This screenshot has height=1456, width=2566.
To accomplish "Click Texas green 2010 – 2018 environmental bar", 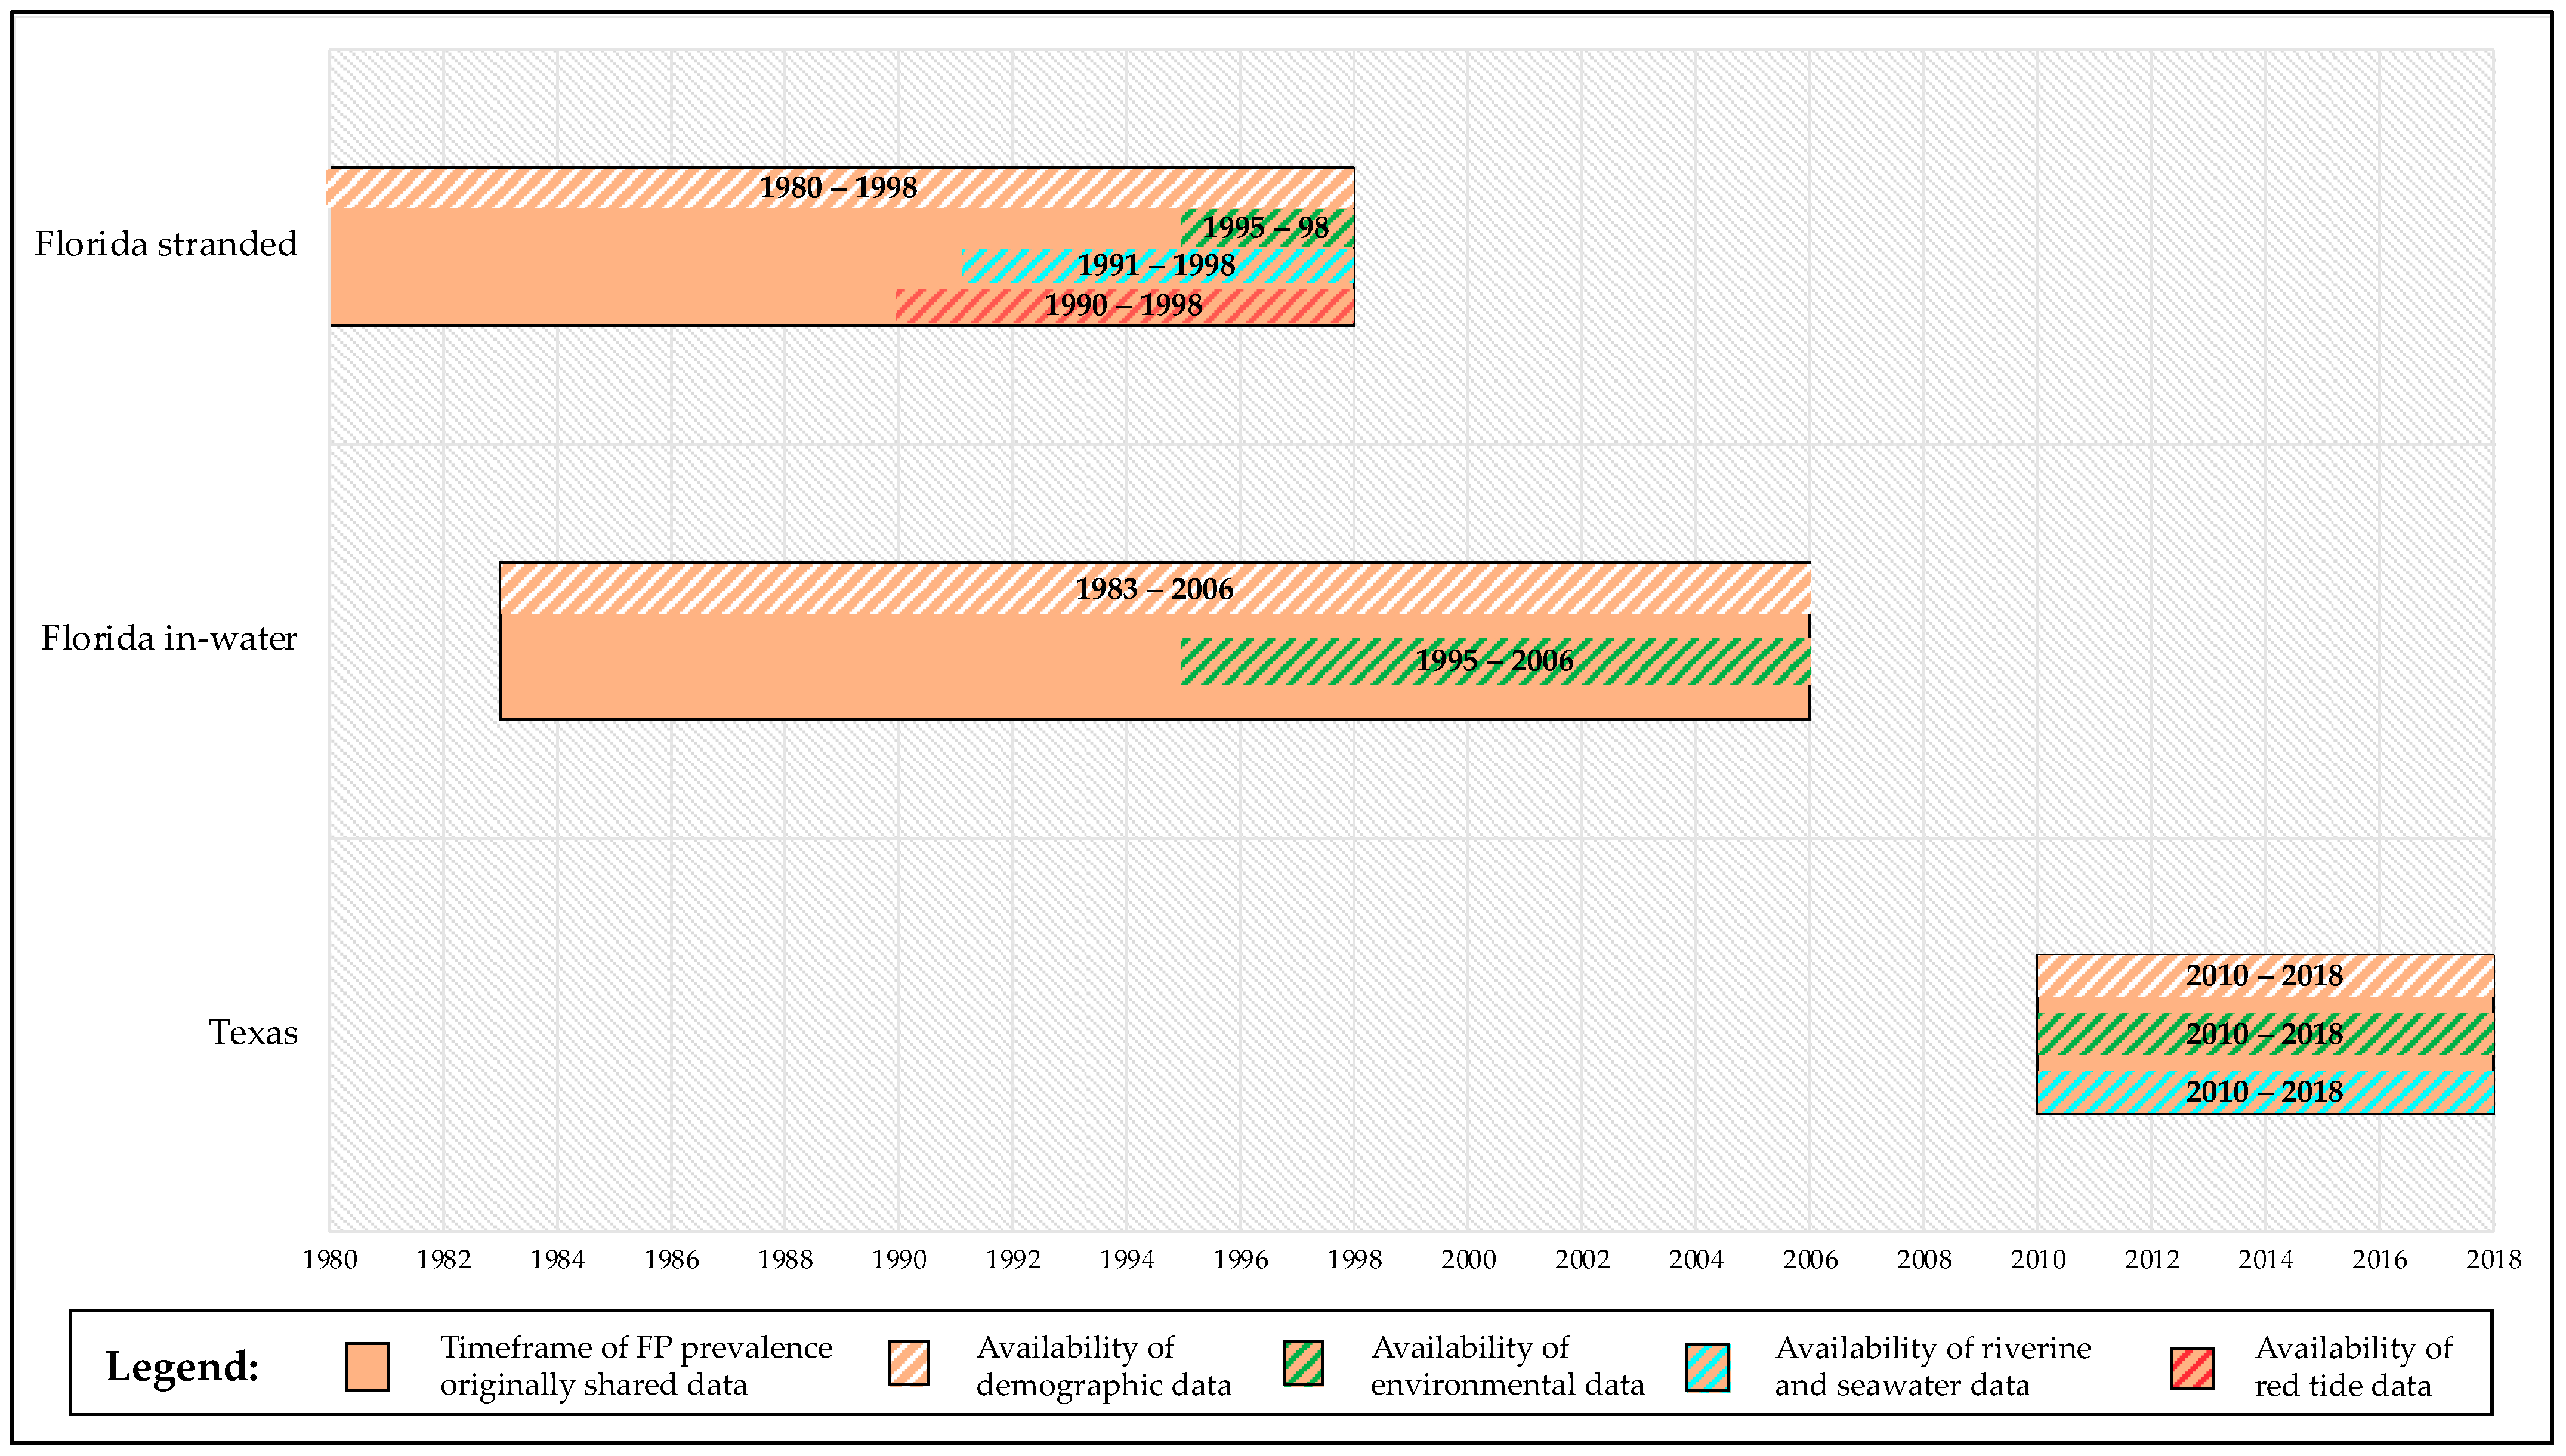I will (x=2264, y=1034).
